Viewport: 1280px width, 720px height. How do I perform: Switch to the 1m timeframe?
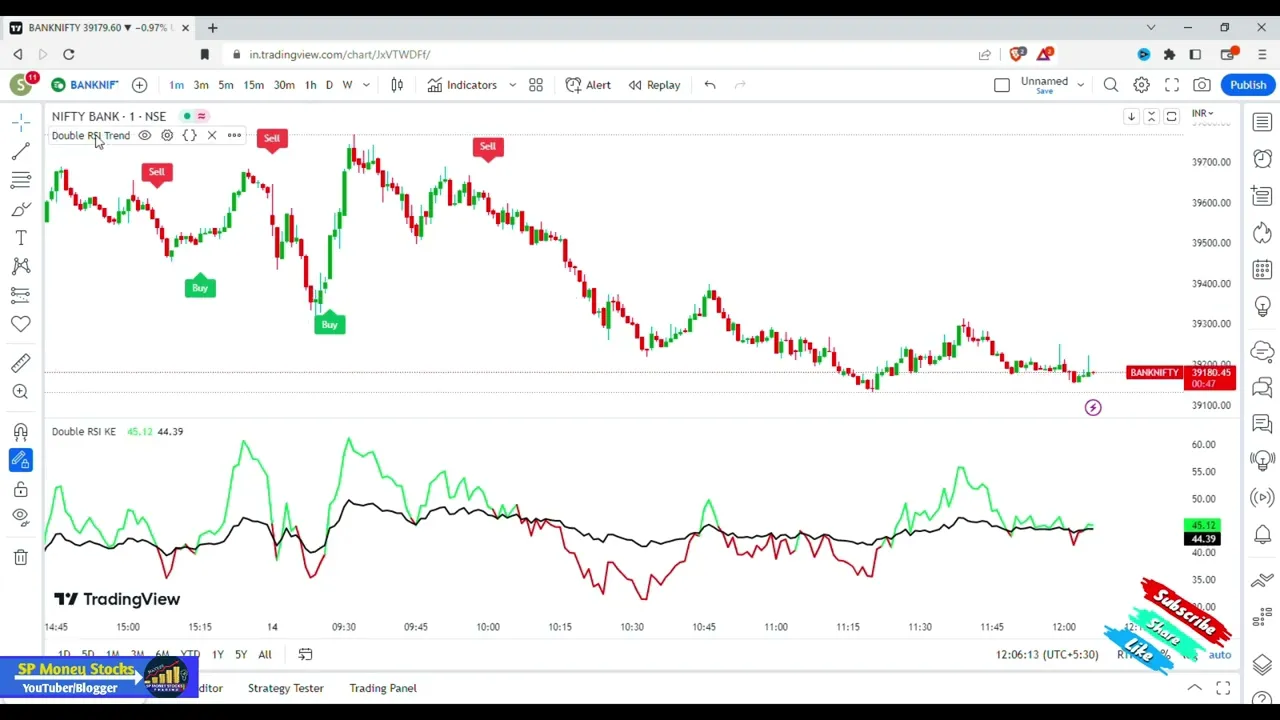coord(177,85)
